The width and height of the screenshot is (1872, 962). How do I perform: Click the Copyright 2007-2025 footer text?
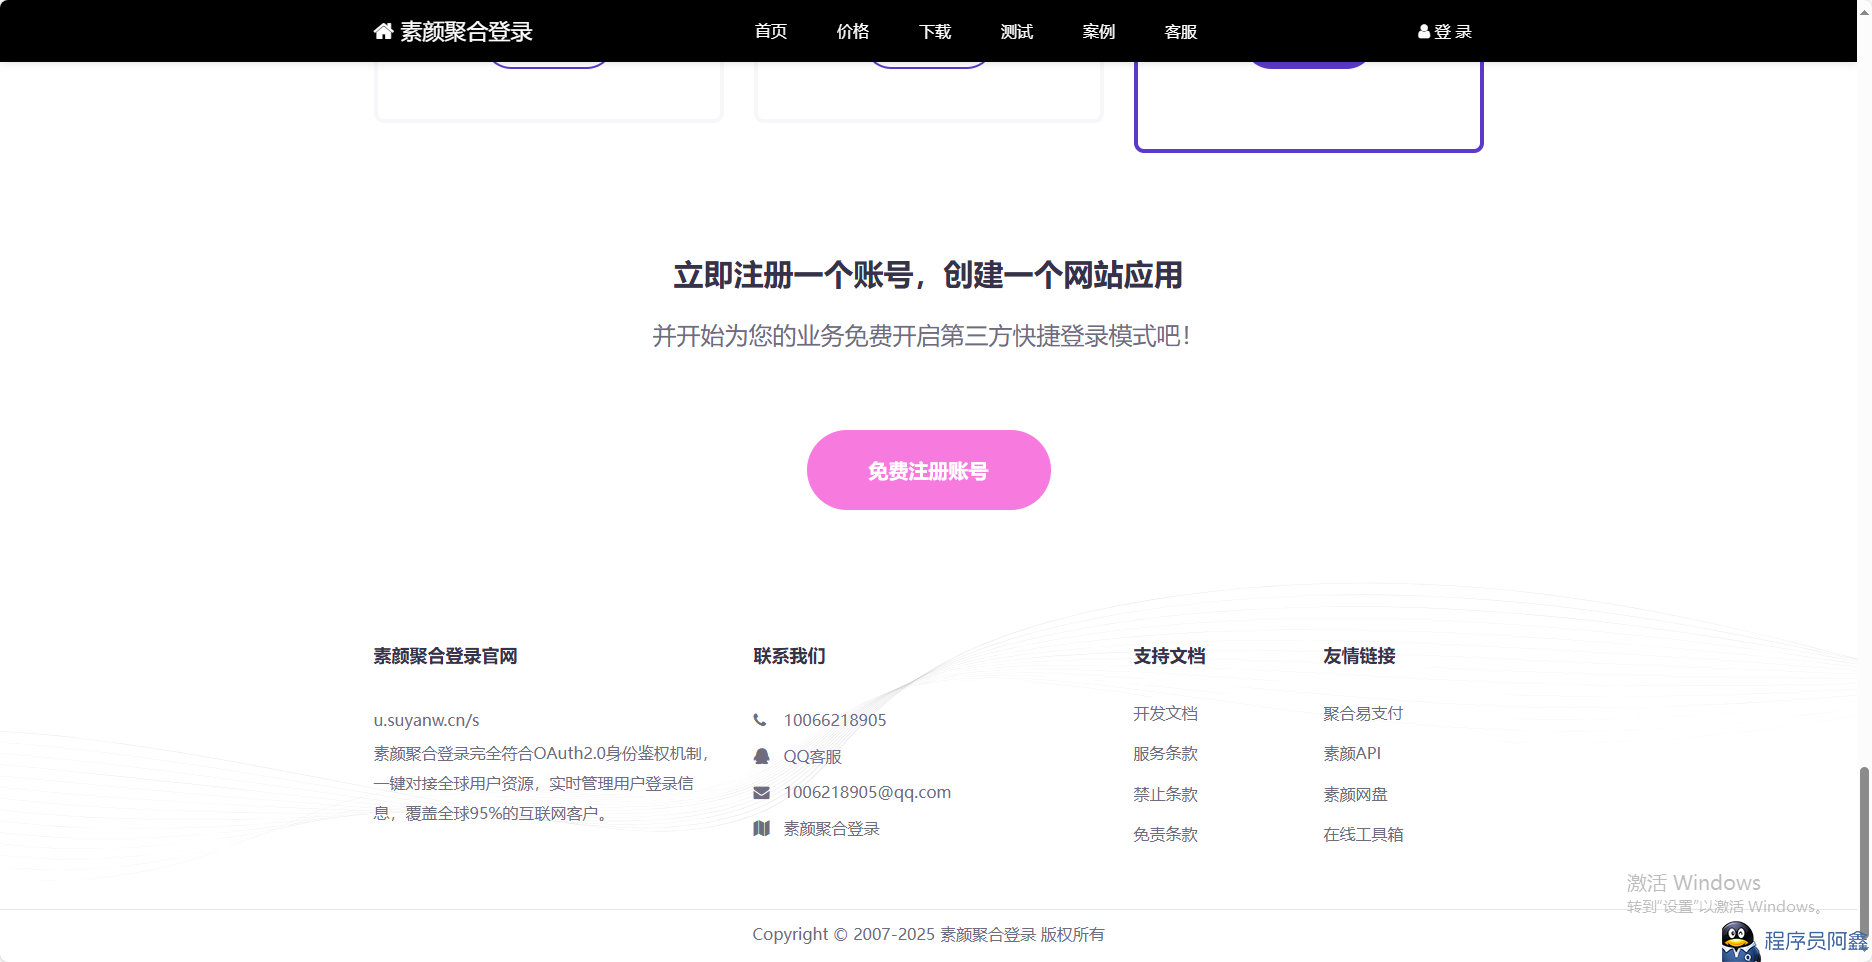[928, 934]
